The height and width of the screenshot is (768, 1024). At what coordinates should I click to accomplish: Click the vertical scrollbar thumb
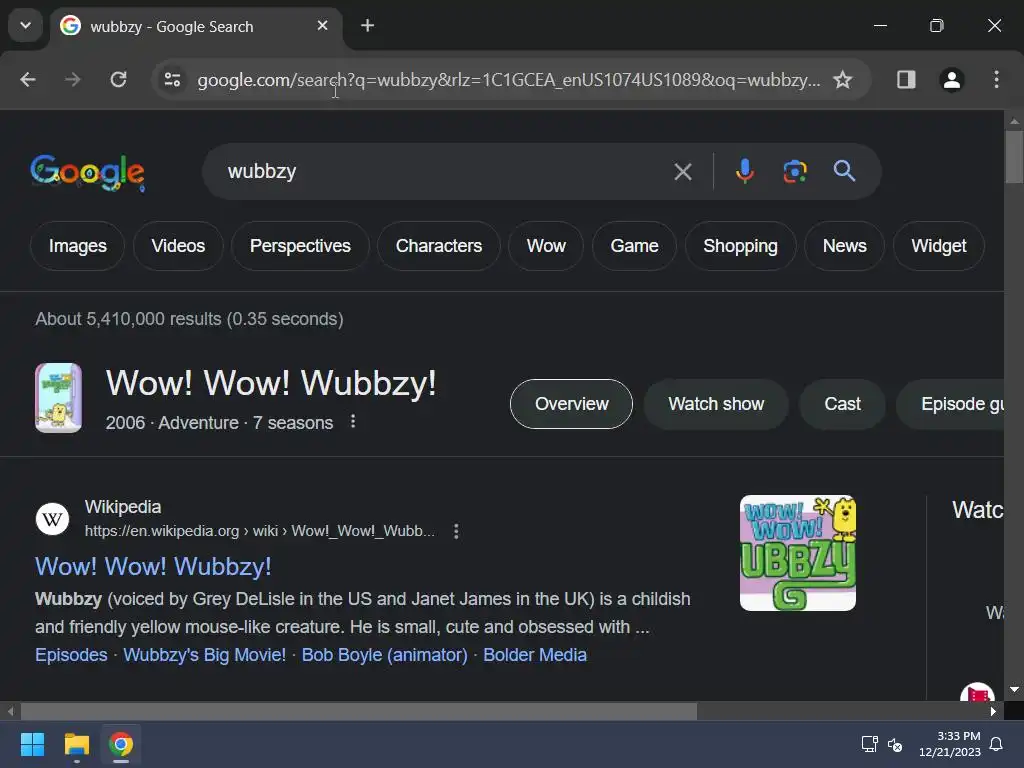click(x=1014, y=157)
